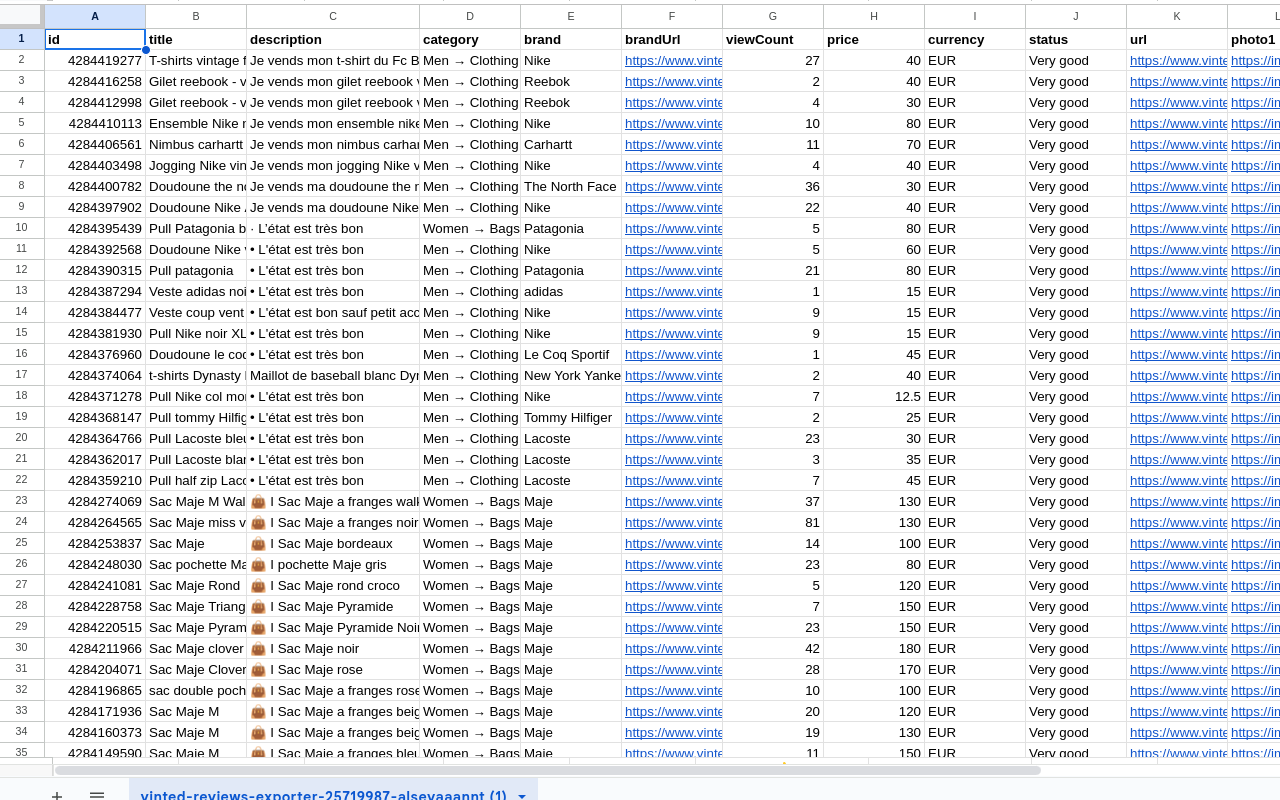The height and width of the screenshot is (800, 1280).
Task: Select row 1 by its row number
Action: point(22,39)
